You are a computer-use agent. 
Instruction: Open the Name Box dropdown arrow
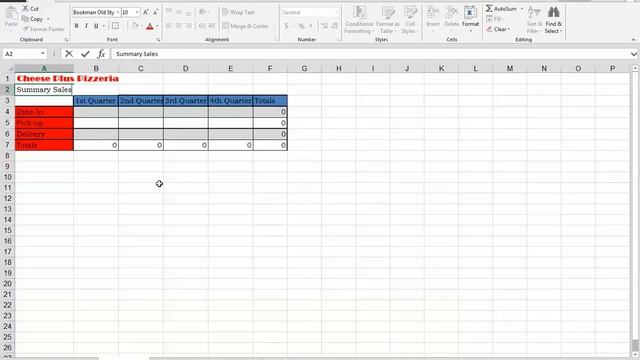coord(42,54)
